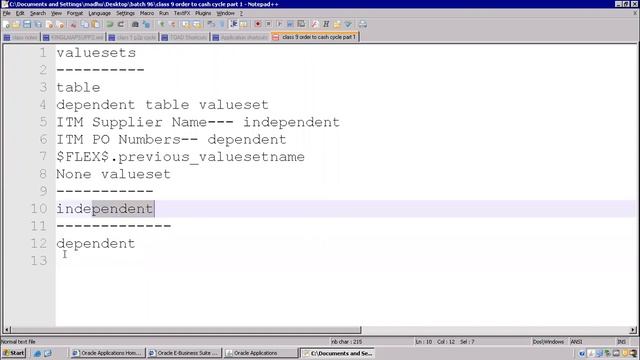Click the horizontal scrollbar thumb
Viewport: 640px width, 360px height.
[186, 330]
